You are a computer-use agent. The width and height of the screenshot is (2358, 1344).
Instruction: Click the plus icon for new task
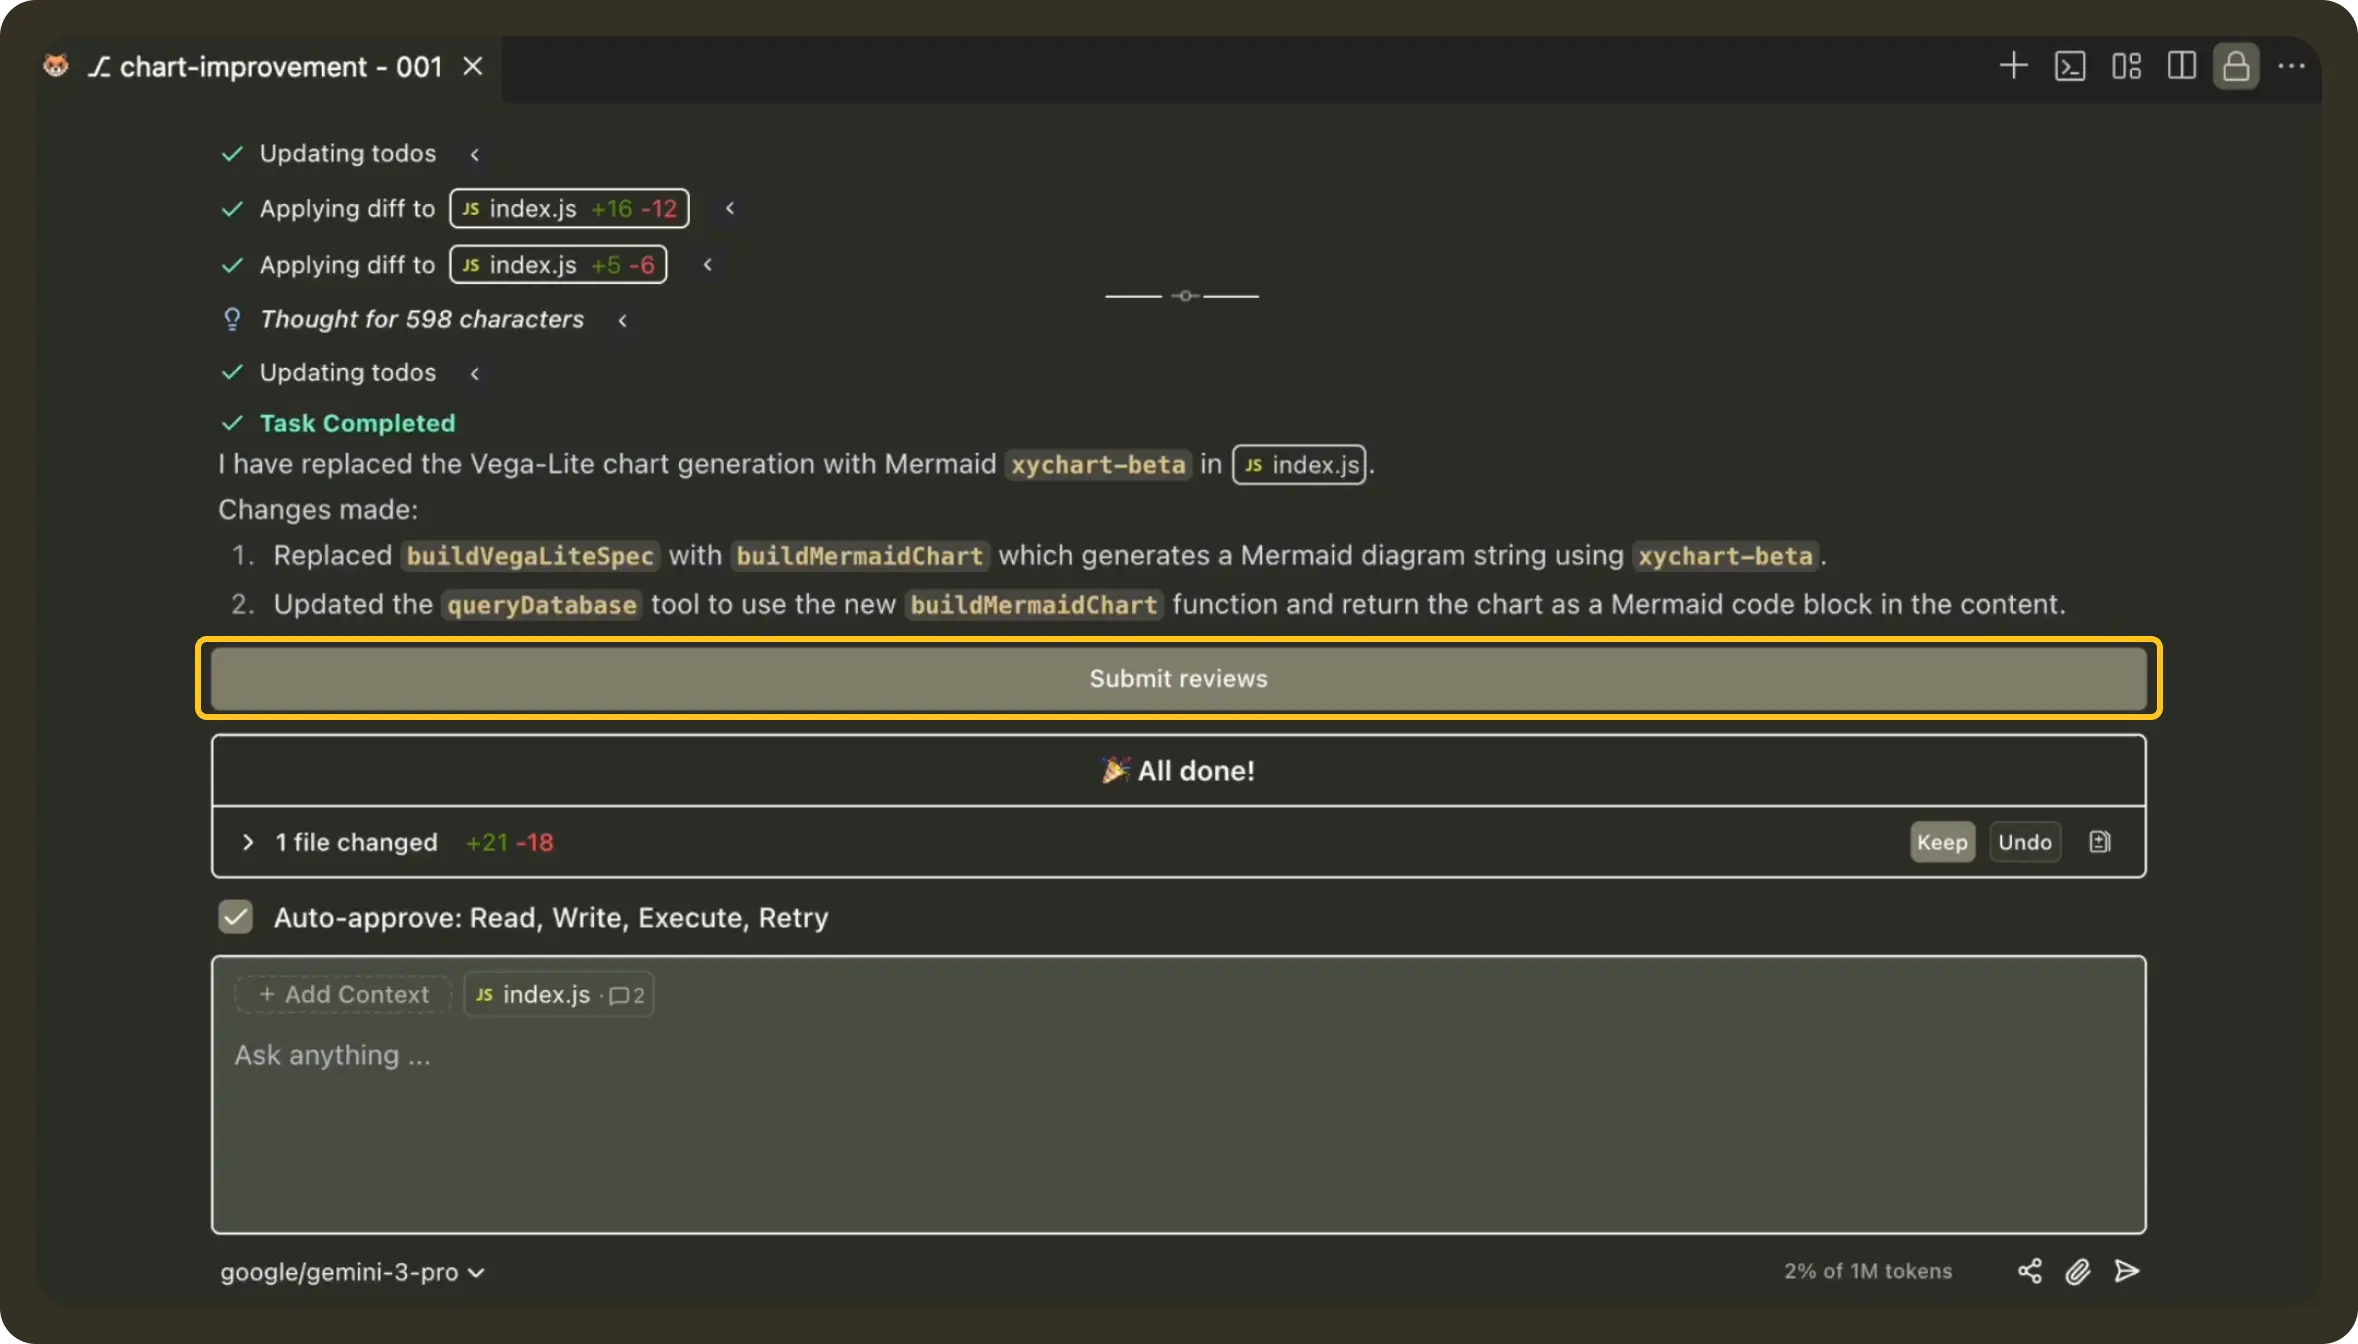pyautogui.click(x=2013, y=67)
